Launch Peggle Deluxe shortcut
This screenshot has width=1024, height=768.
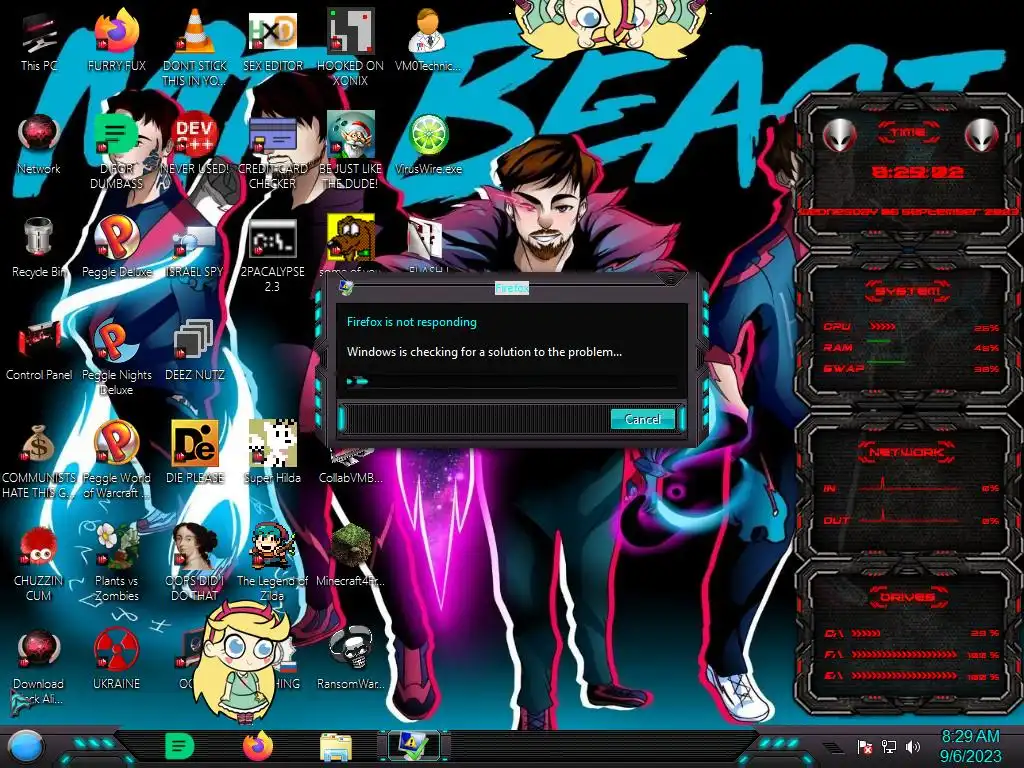click(x=116, y=247)
